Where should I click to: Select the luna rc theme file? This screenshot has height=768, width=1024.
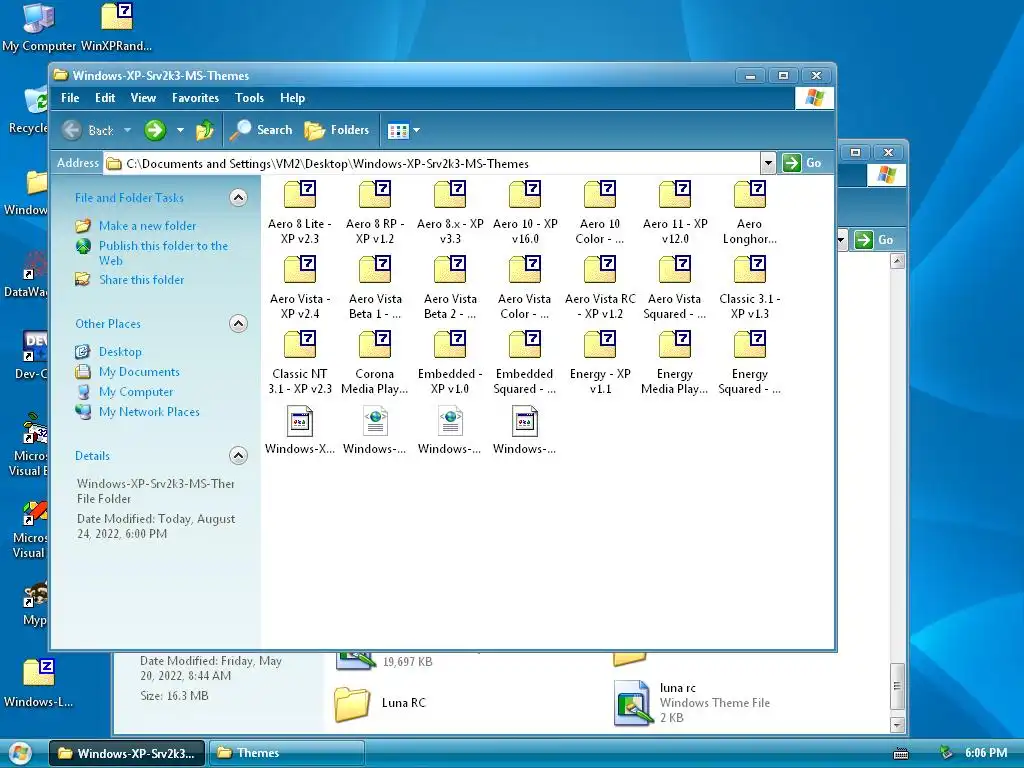click(x=692, y=703)
